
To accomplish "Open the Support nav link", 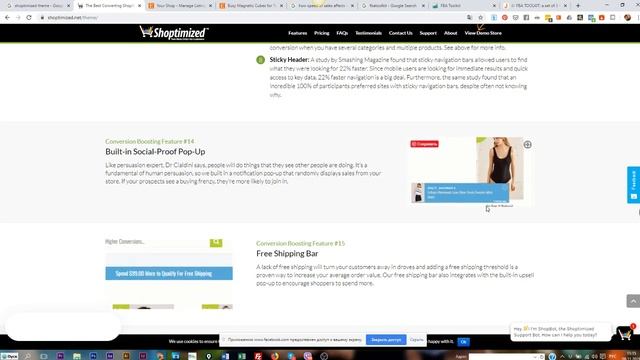I will tap(428, 33).
